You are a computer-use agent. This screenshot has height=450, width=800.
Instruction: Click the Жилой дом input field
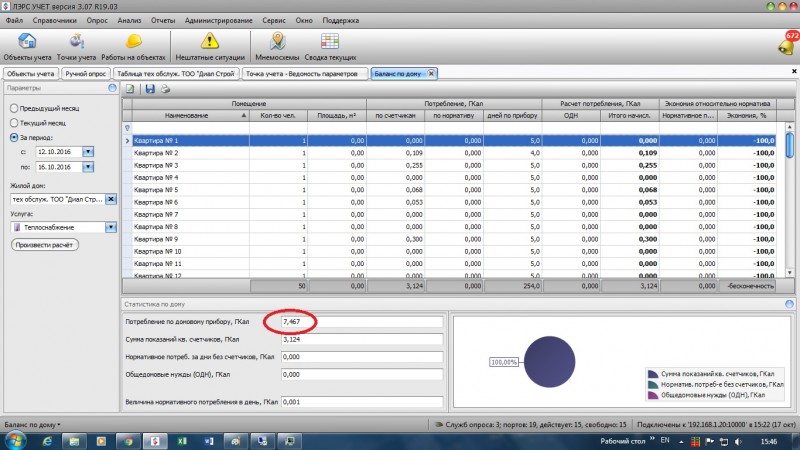coord(58,199)
